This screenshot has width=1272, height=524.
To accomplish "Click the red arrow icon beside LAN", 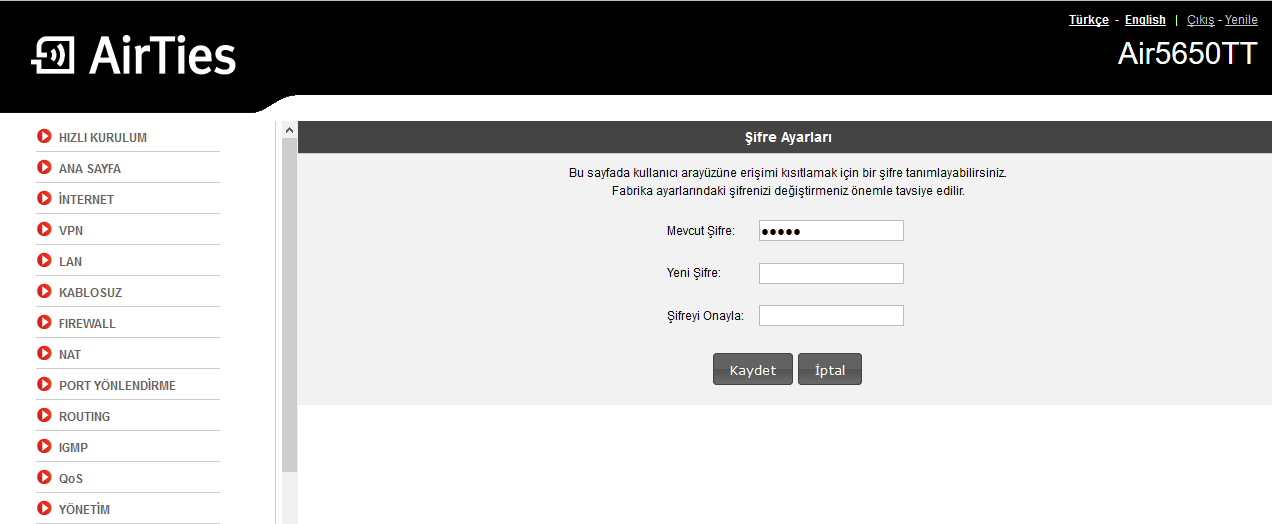I will click(x=44, y=261).
